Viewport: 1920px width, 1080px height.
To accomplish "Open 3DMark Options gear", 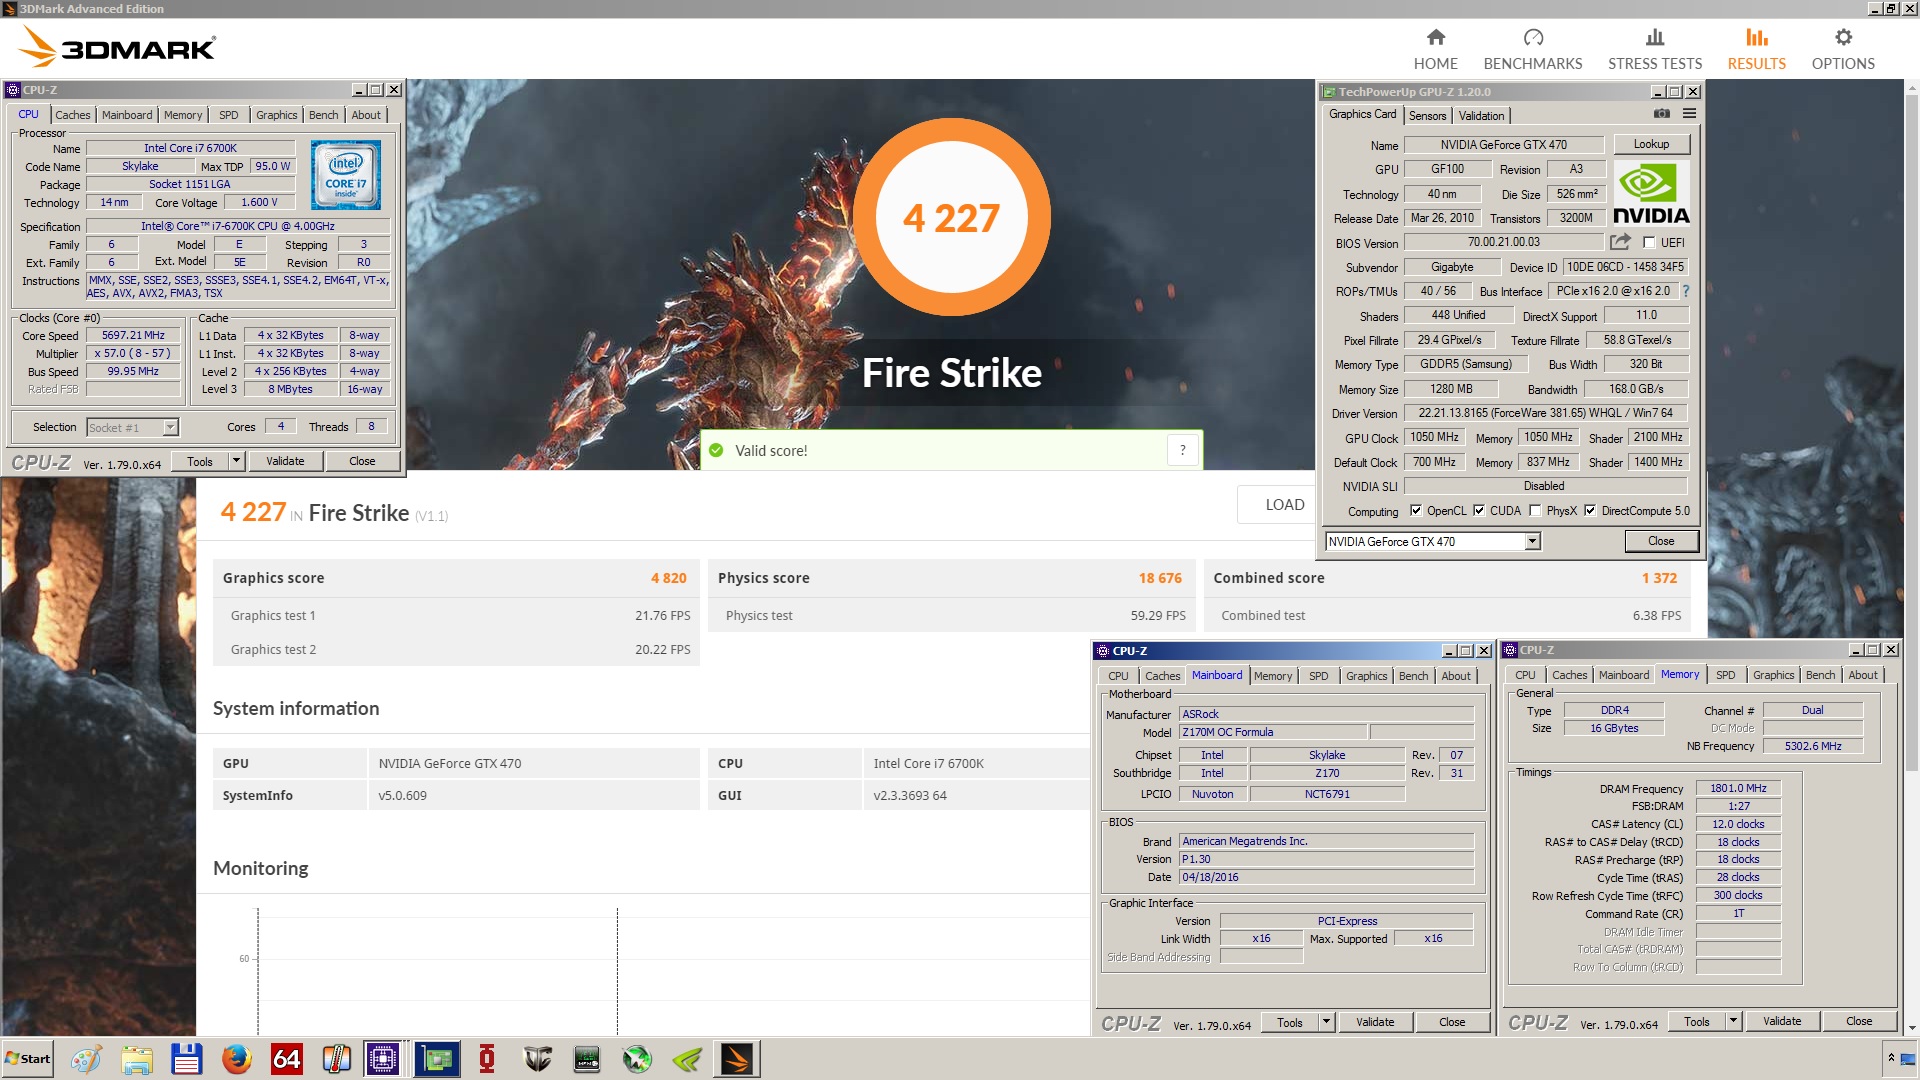I will [x=1842, y=49].
